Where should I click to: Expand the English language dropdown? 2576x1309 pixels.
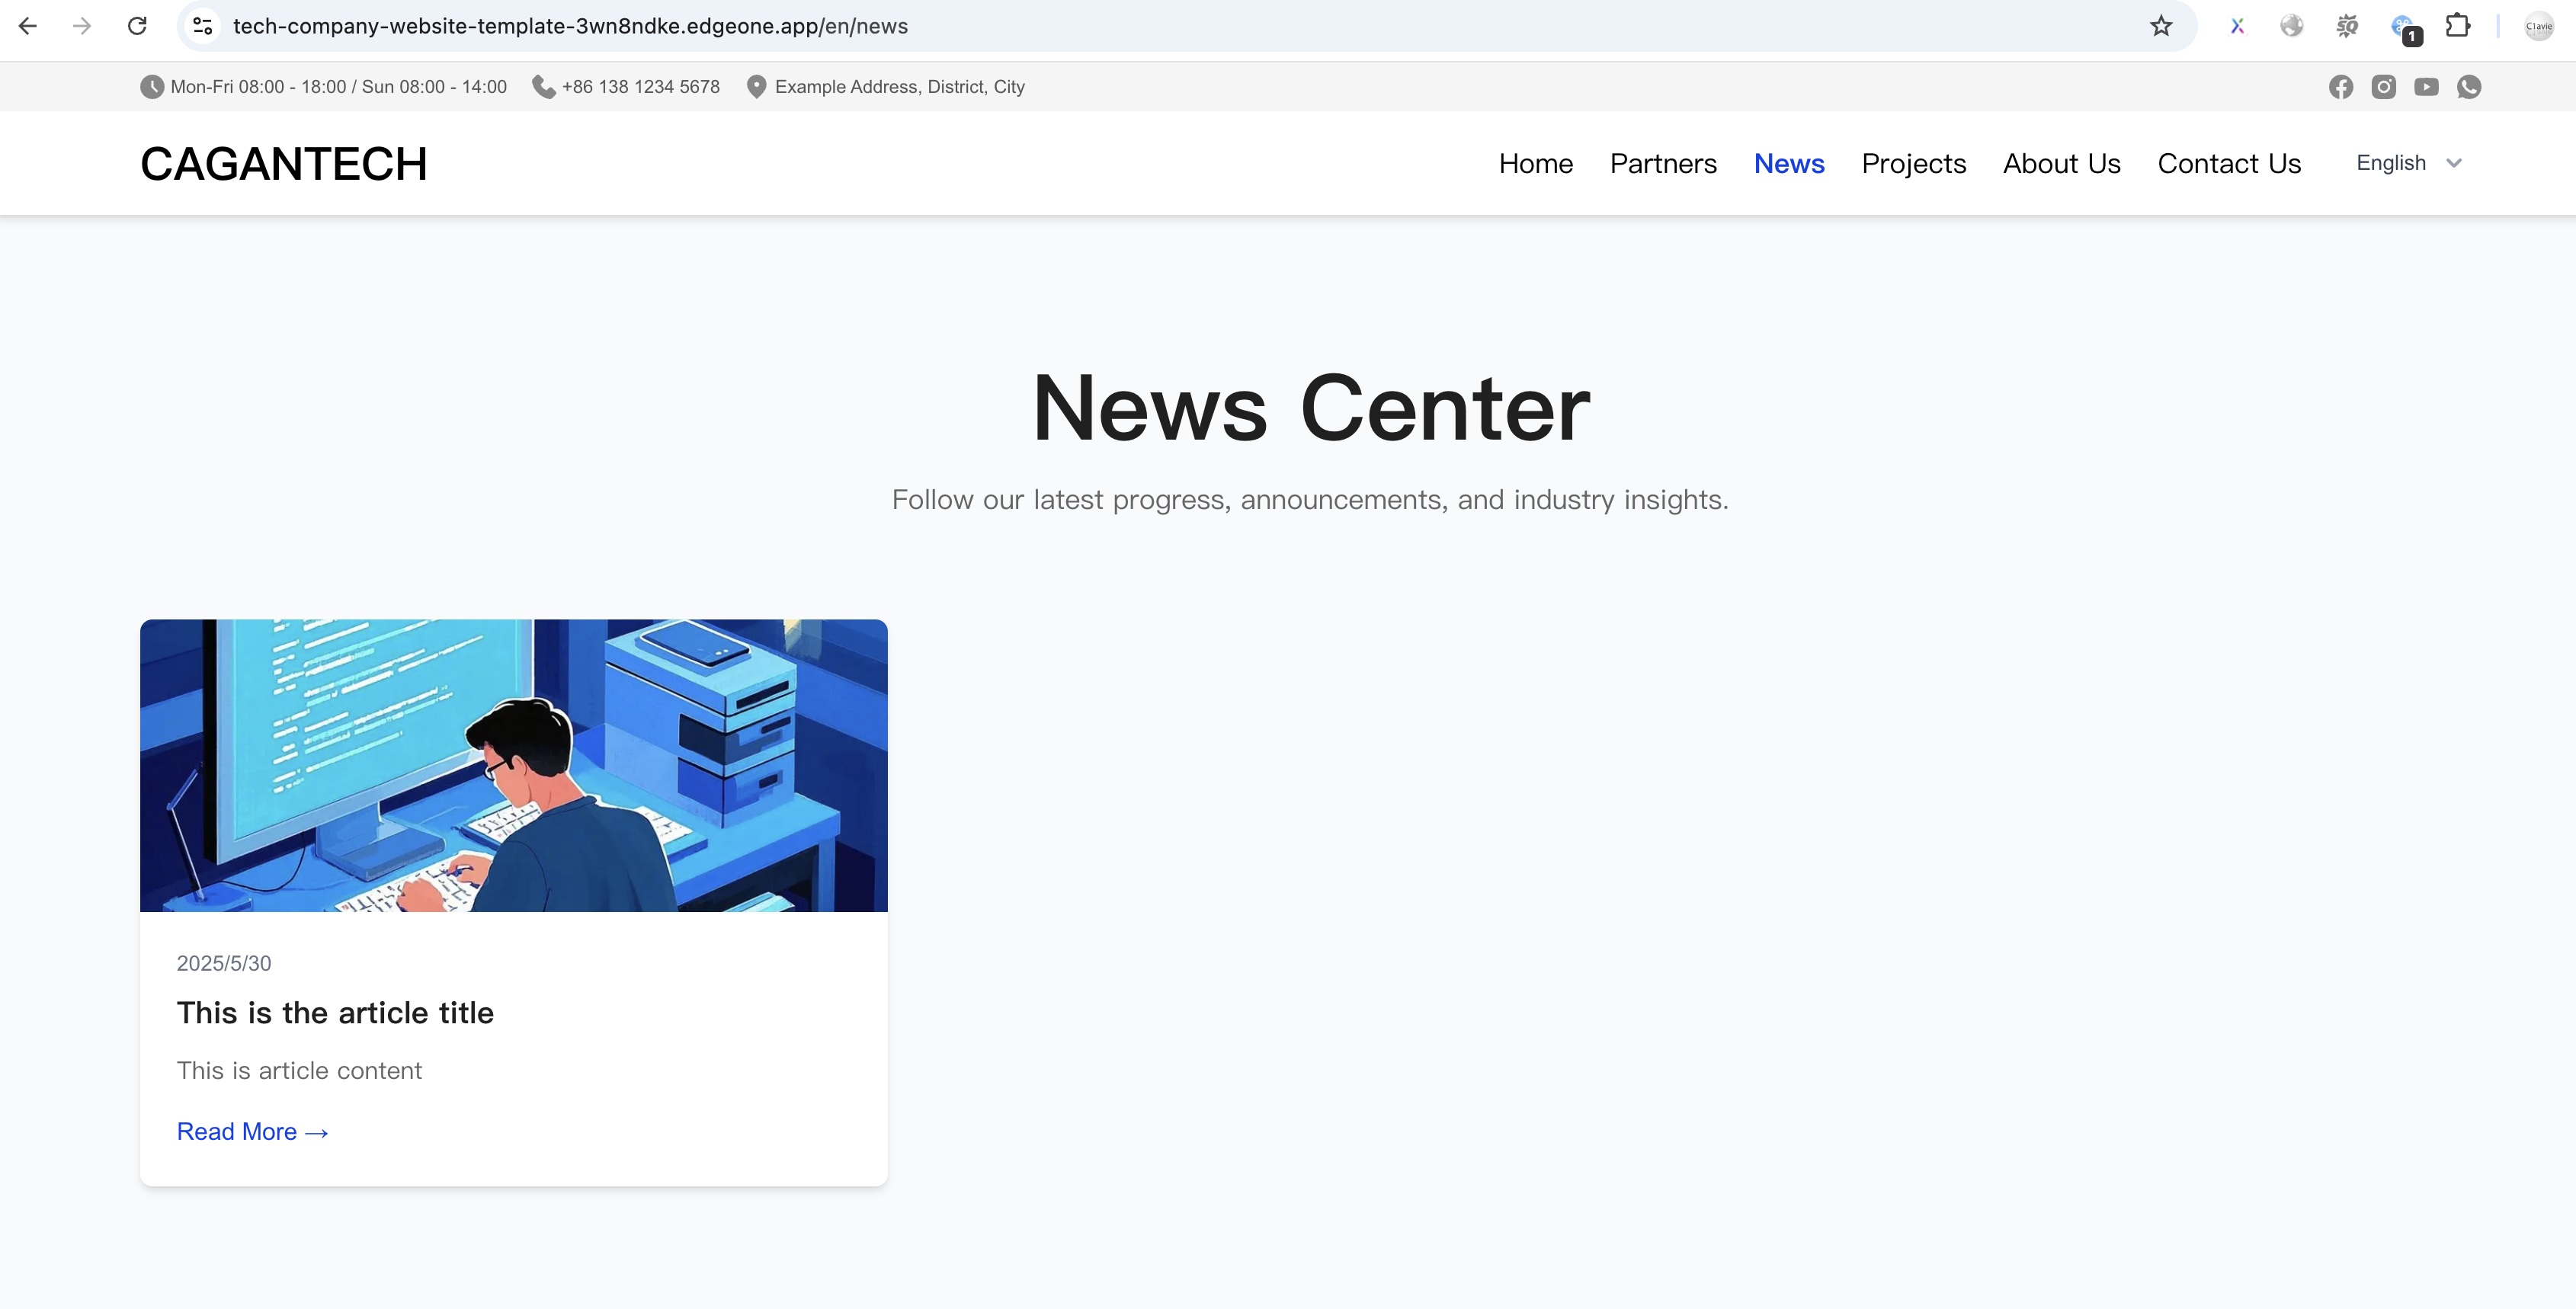point(2391,163)
